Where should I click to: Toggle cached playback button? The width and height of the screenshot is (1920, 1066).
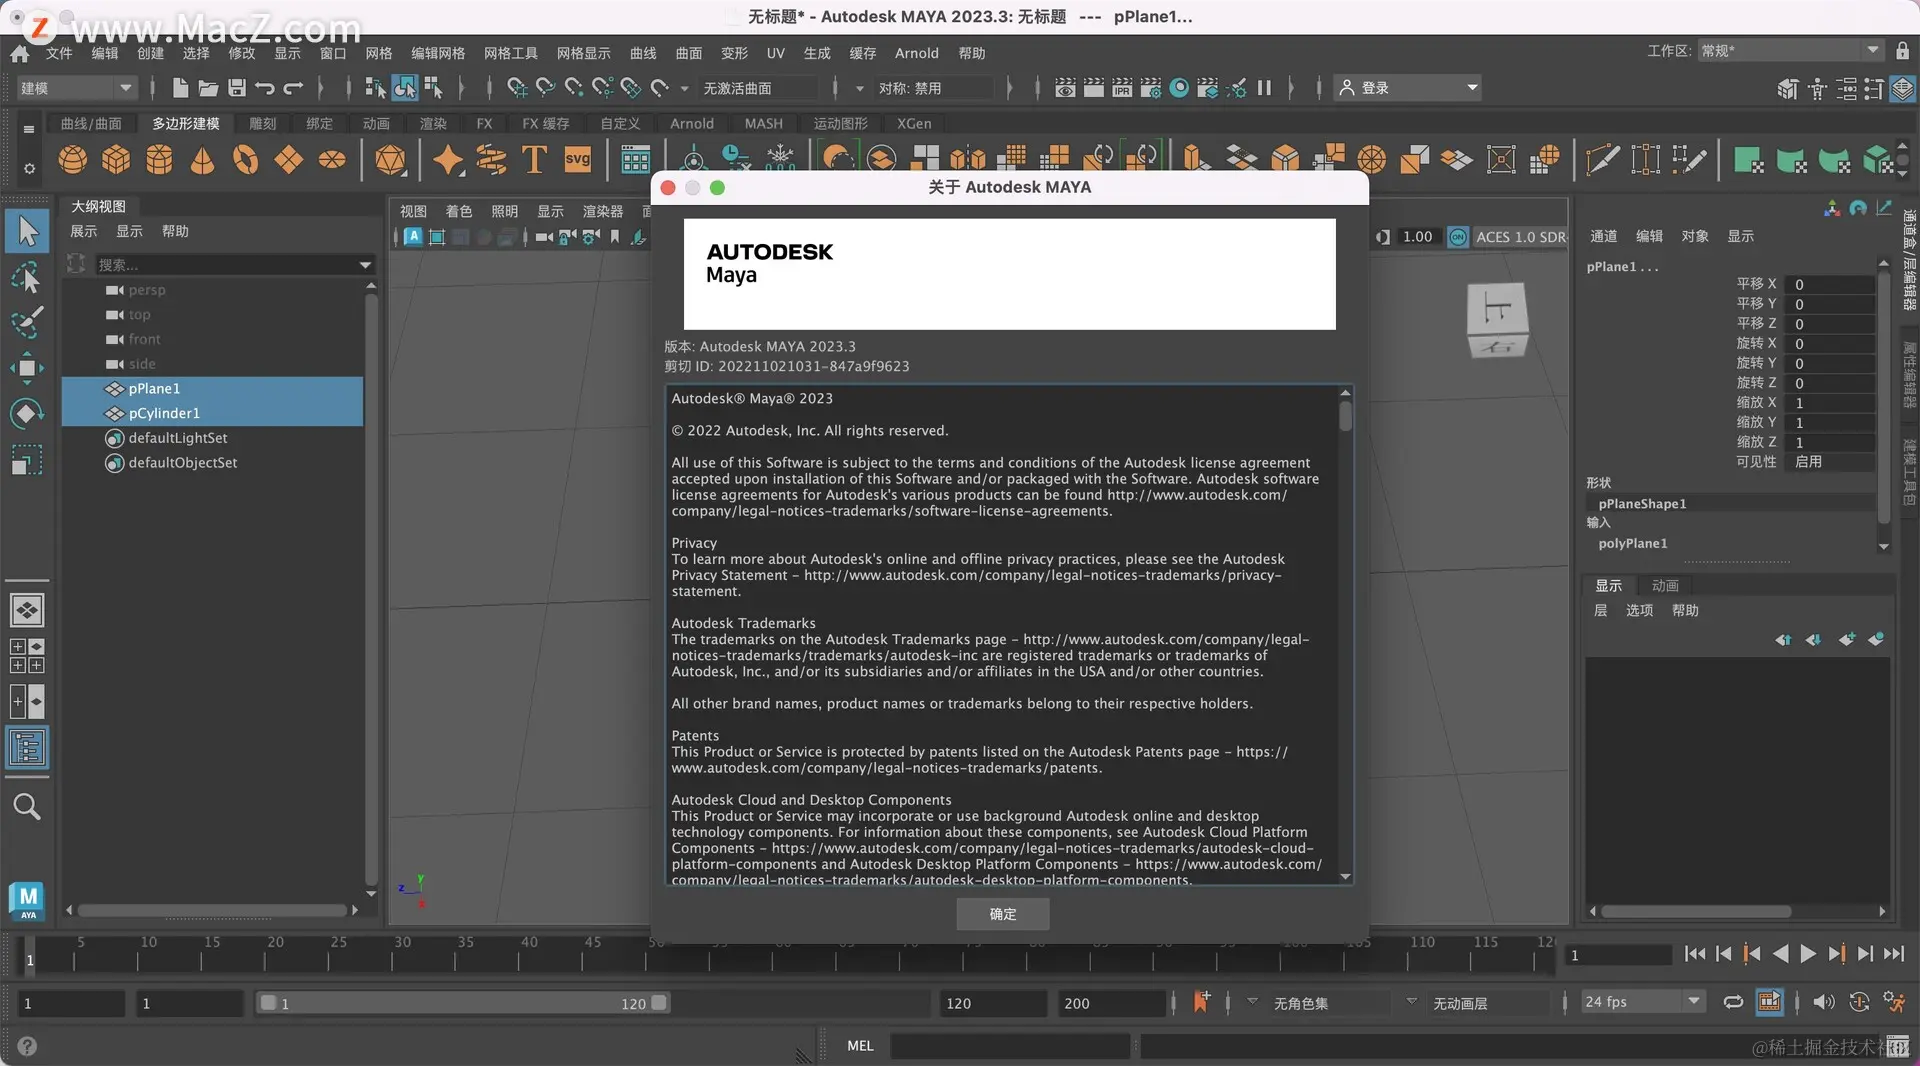click(x=1769, y=1001)
